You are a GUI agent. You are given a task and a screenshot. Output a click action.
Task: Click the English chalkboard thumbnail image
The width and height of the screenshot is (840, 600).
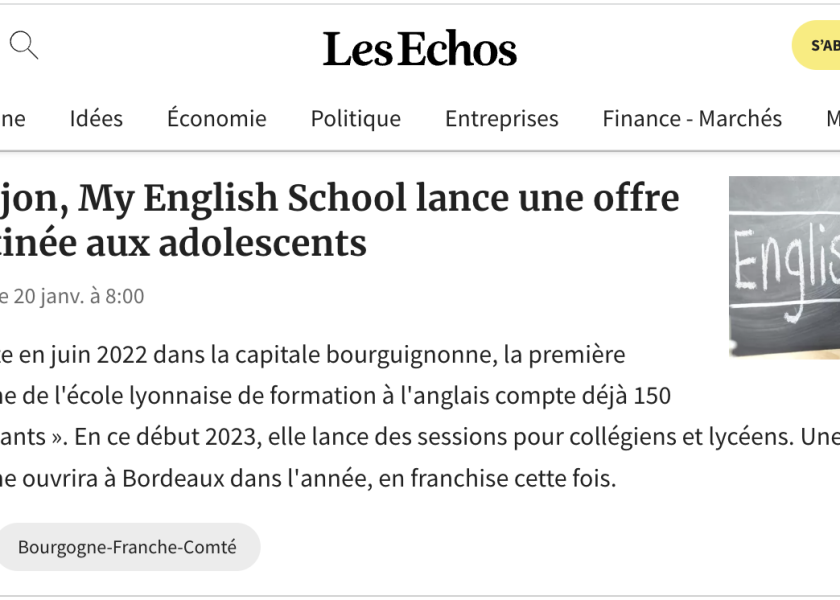pyautogui.click(x=785, y=266)
